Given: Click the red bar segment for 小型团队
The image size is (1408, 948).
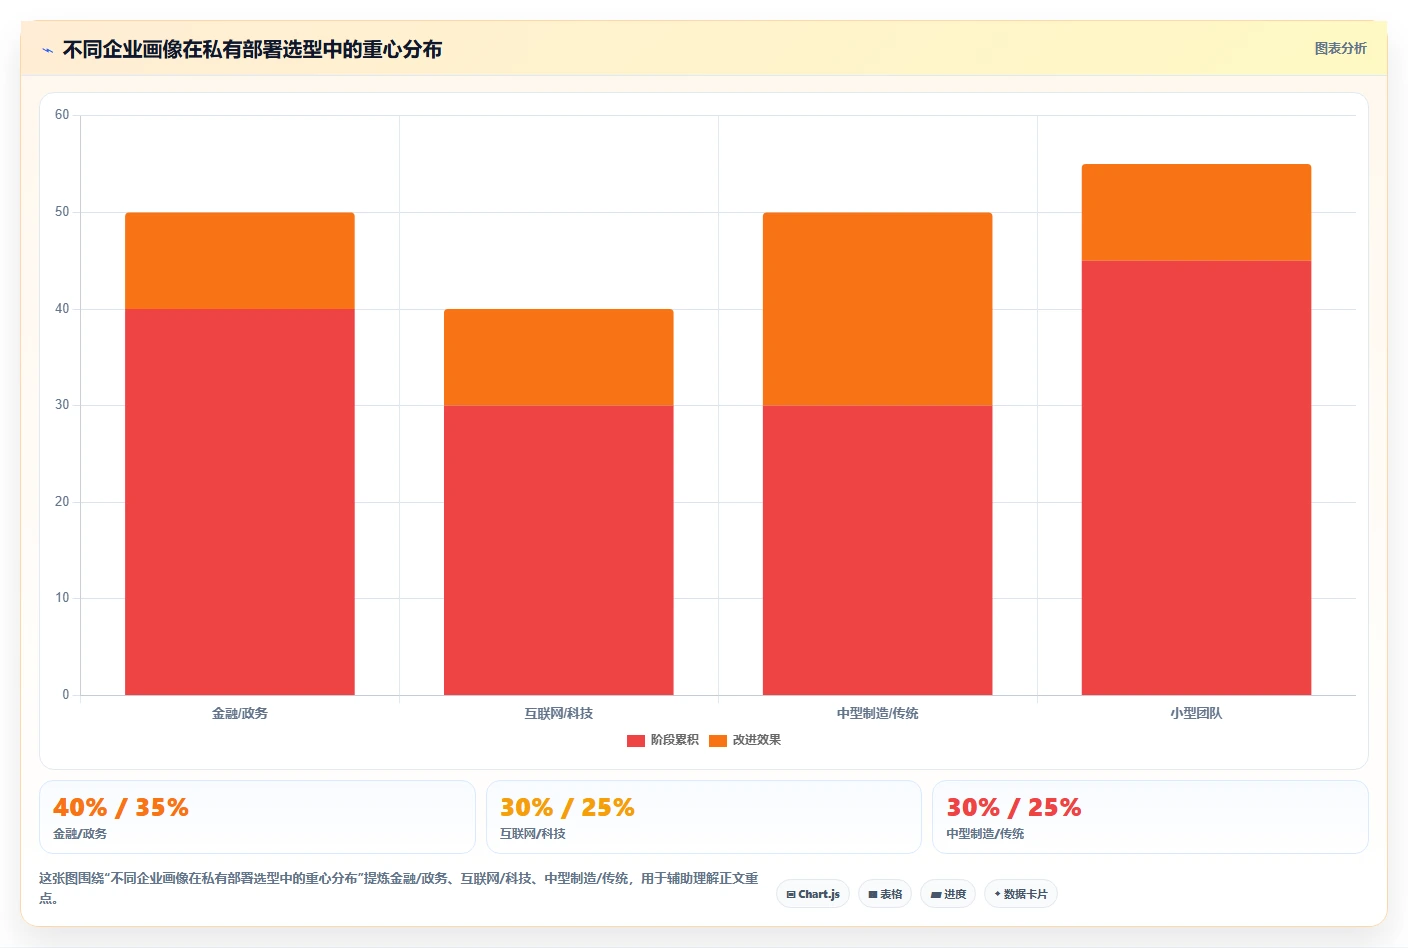Looking at the screenshot, I should click(1197, 478).
